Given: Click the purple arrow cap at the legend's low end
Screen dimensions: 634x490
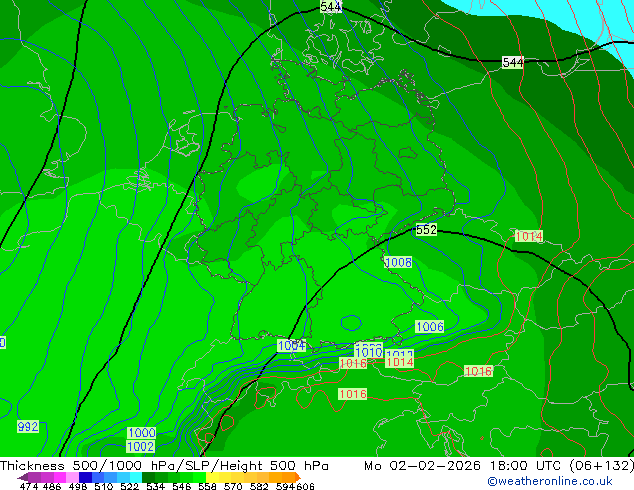Looking at the screenshot, I should [x=22, y=477].
